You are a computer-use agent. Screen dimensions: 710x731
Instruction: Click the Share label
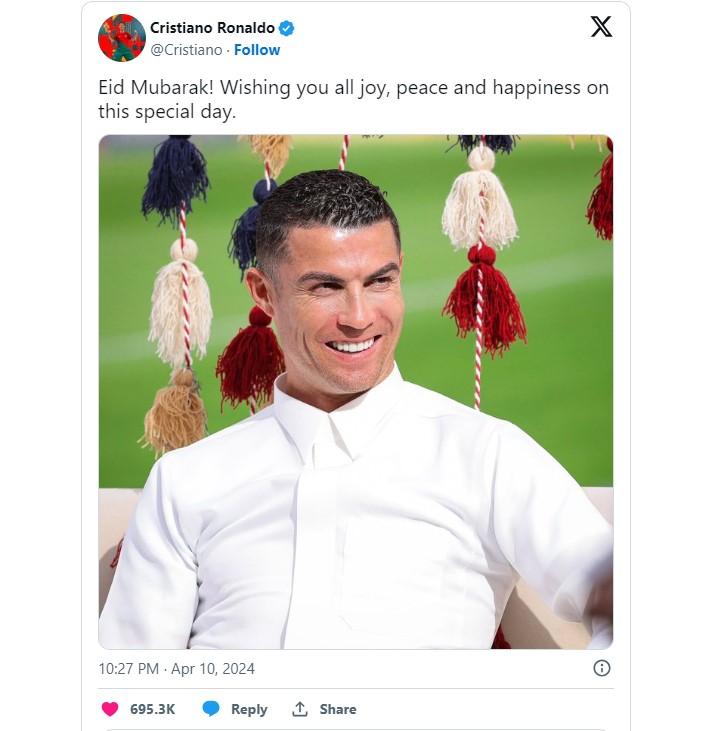point(338,709)
